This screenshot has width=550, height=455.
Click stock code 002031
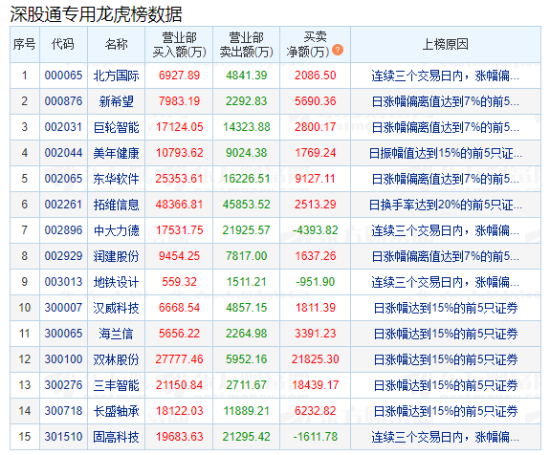[x=63, y=127]
